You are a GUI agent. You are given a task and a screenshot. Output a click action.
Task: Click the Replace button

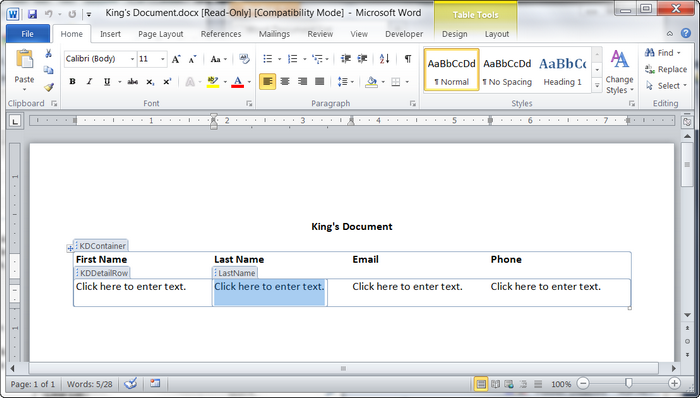click(666, 69)
